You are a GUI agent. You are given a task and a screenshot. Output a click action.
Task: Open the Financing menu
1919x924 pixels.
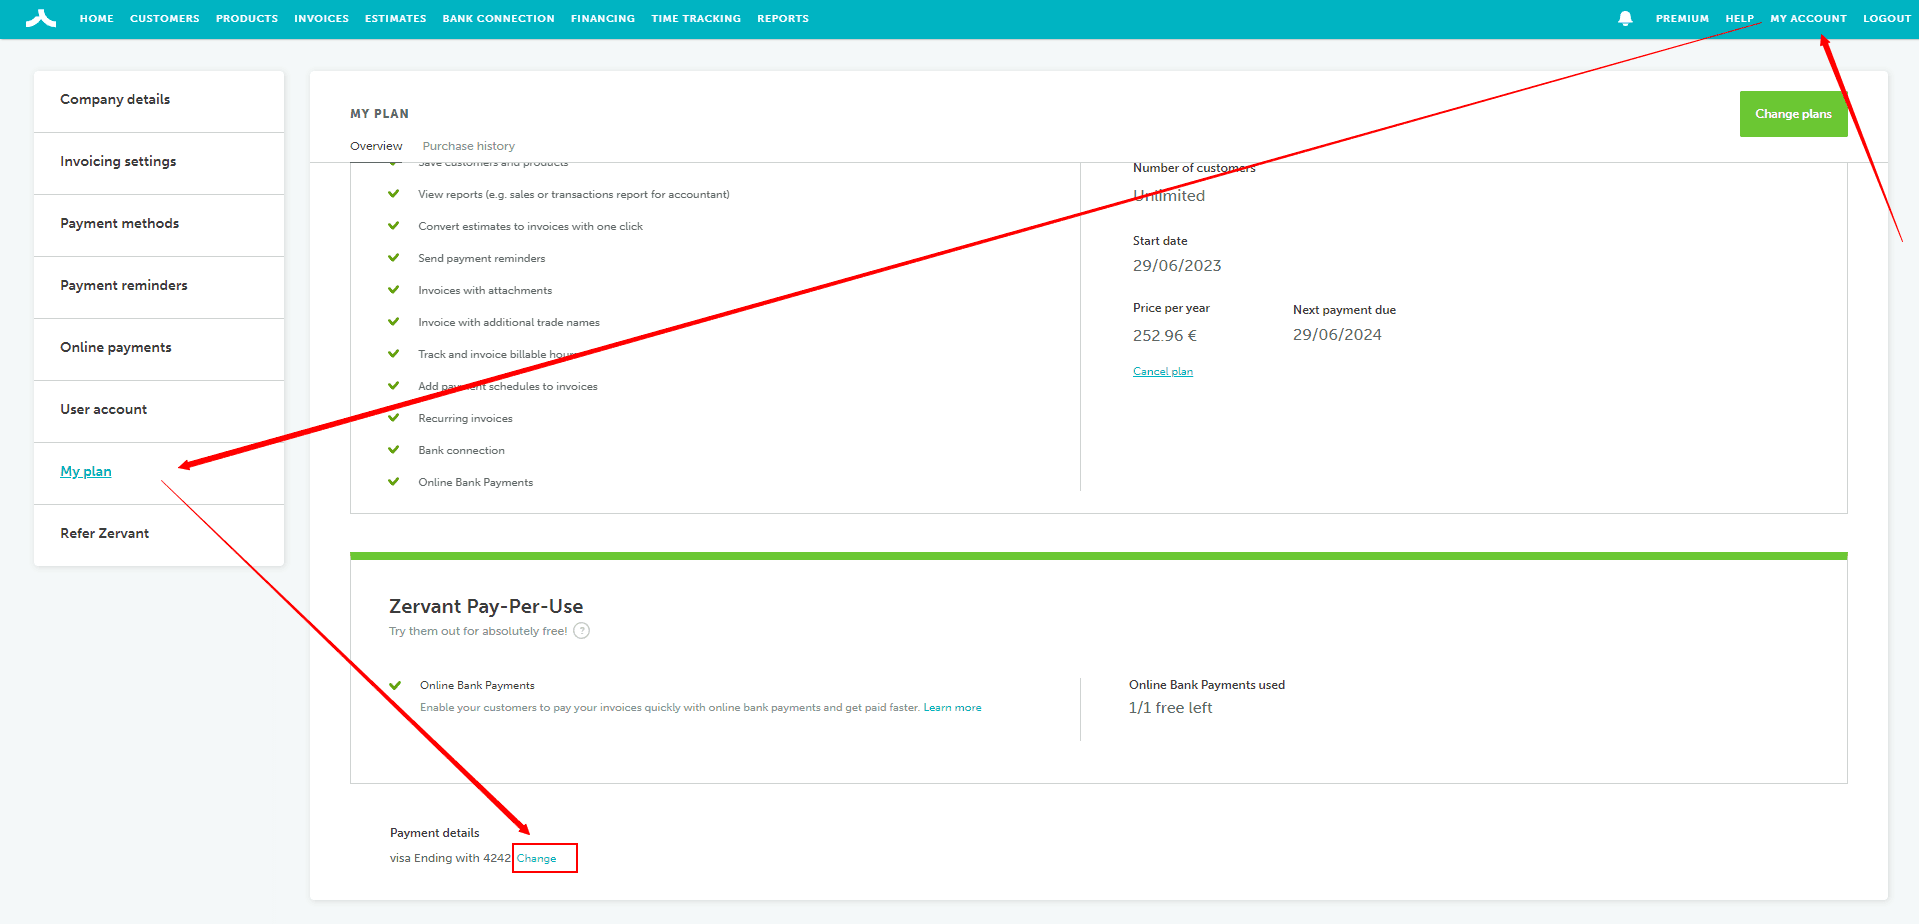pyautogui.click(x=603, y=18)
